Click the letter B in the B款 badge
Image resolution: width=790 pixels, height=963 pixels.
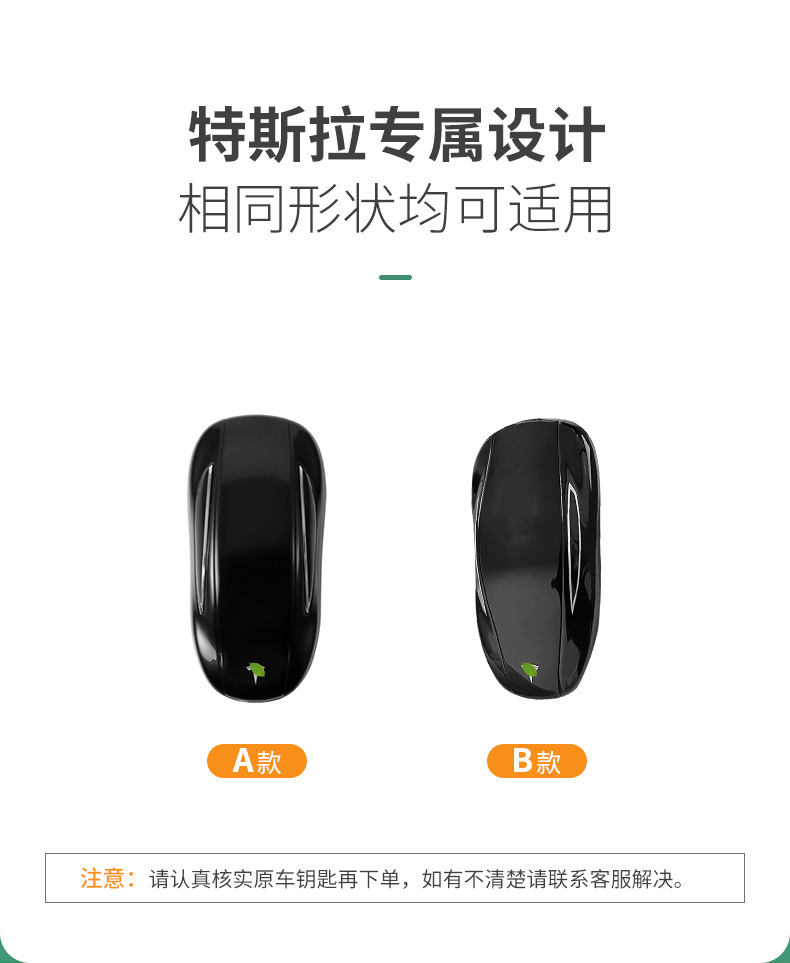pos(523,760)
